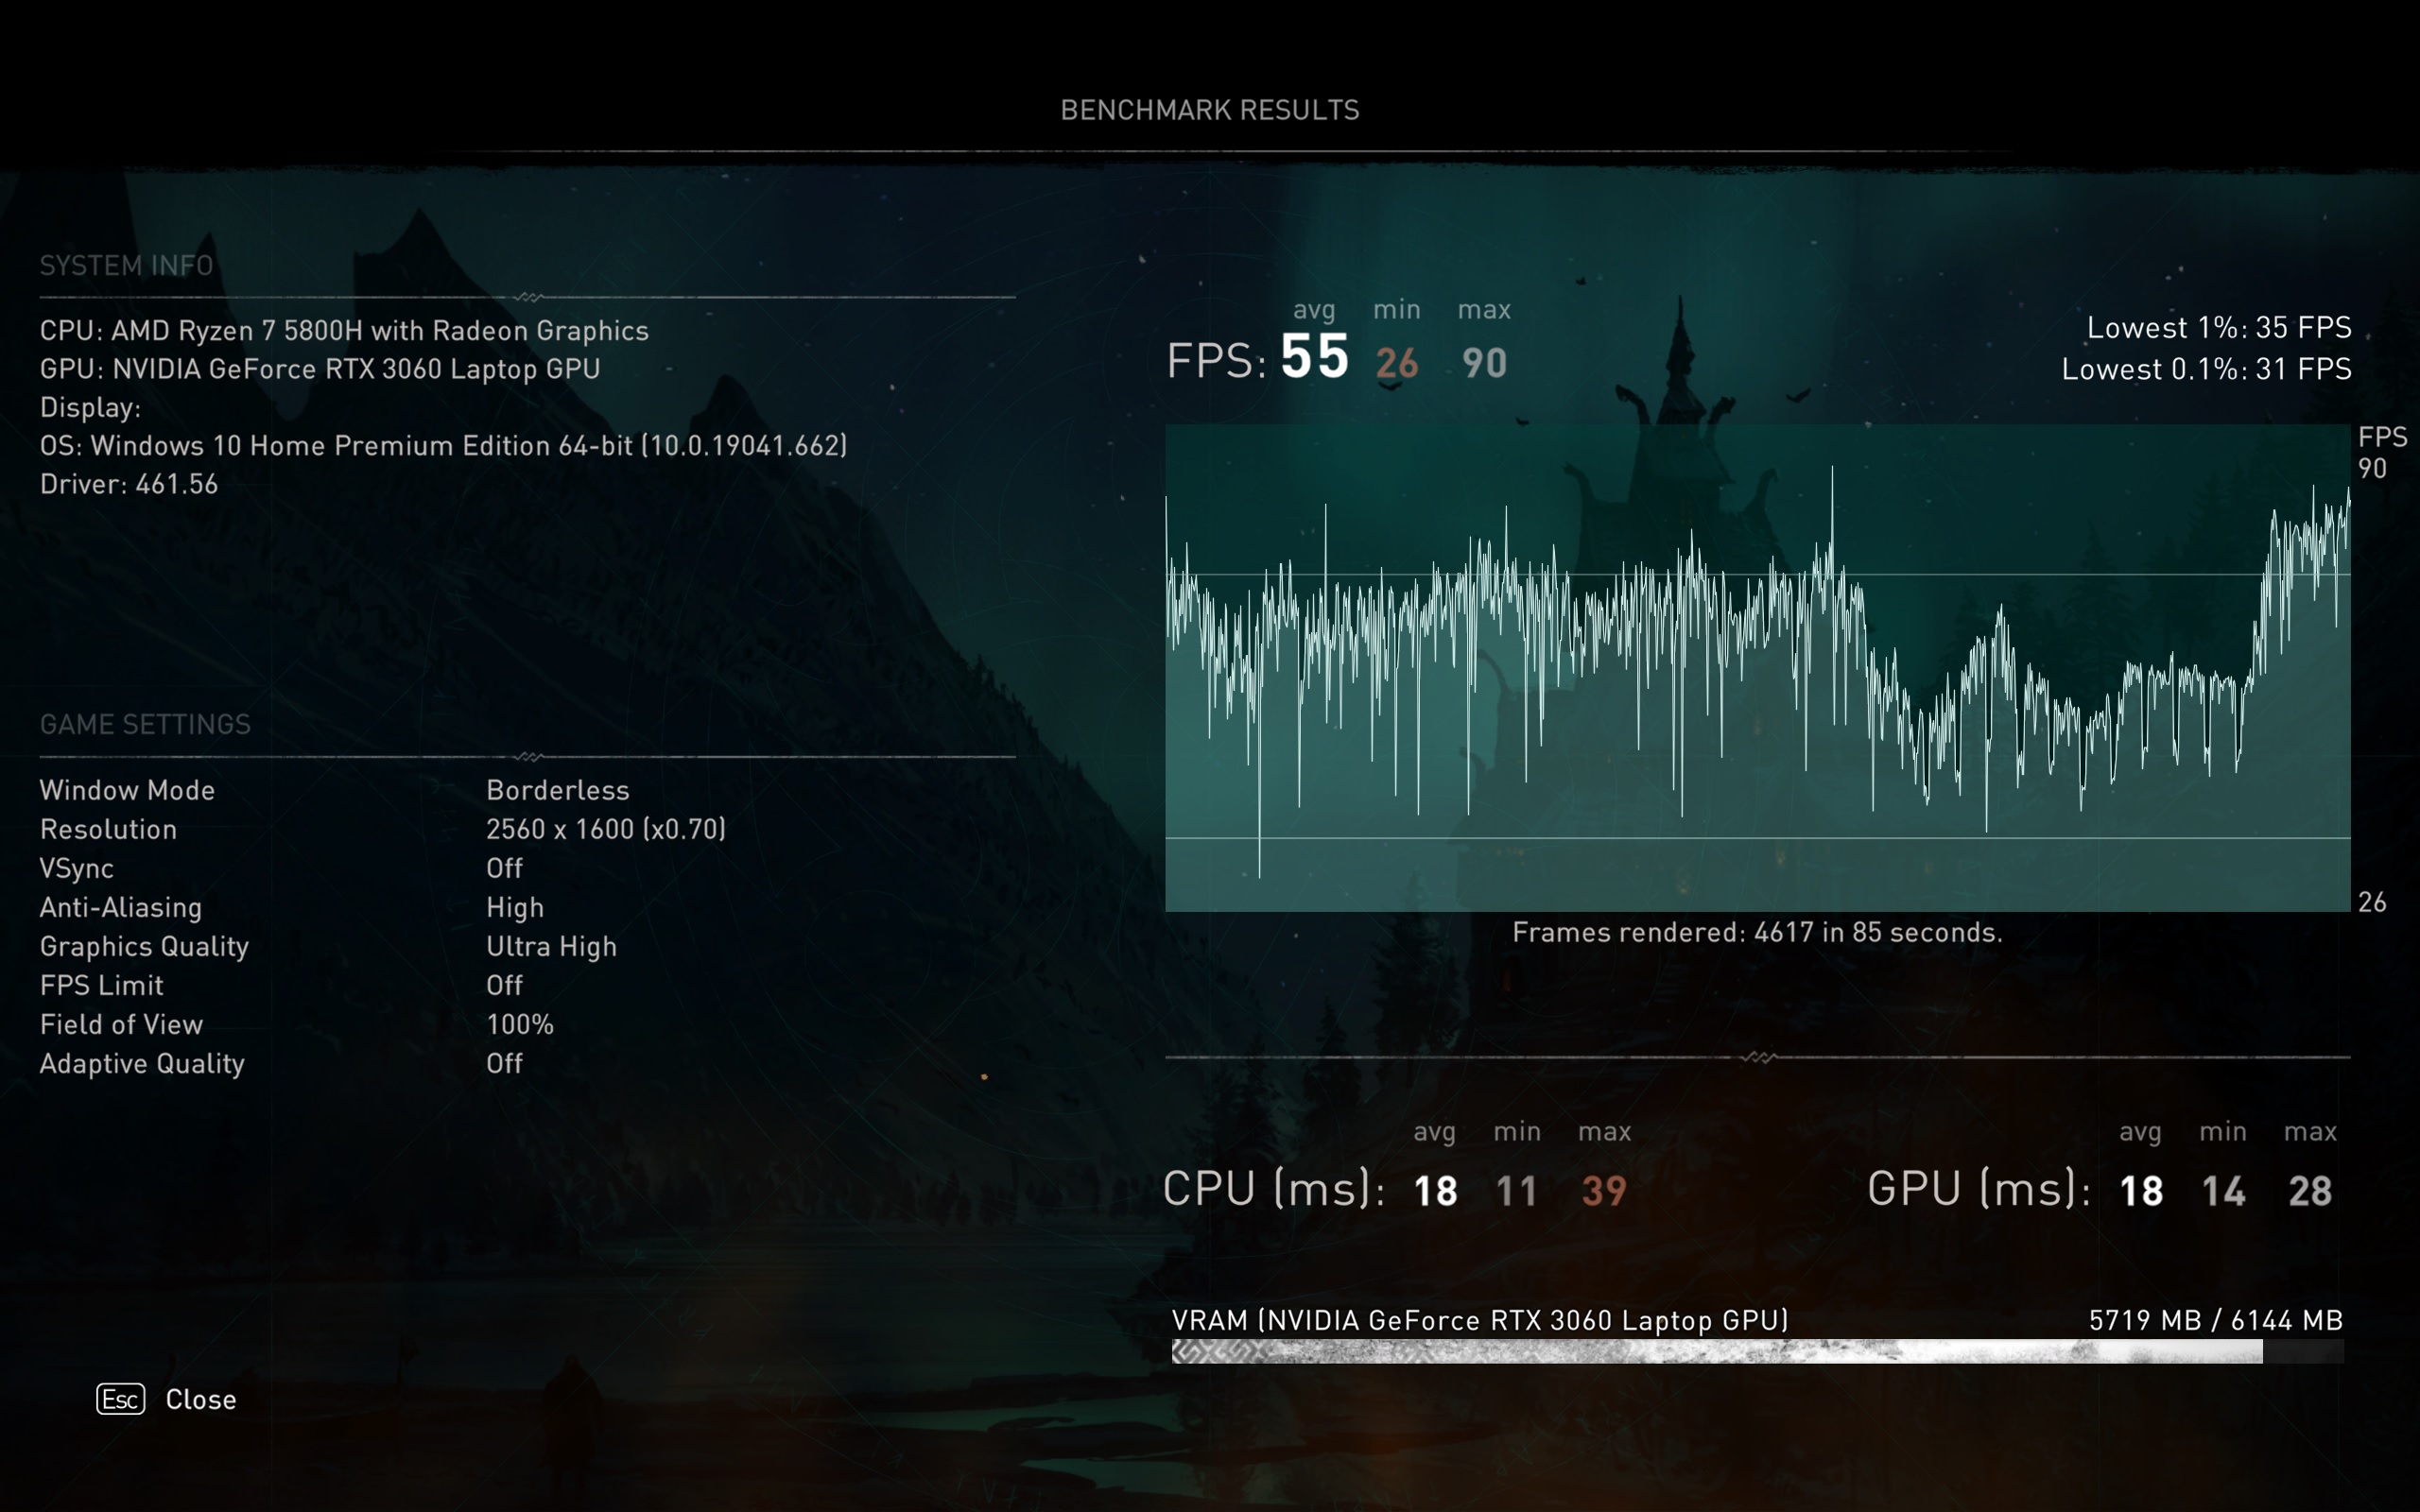Select the Game Settings heading
The image size is (2420, 1512).
145,724
